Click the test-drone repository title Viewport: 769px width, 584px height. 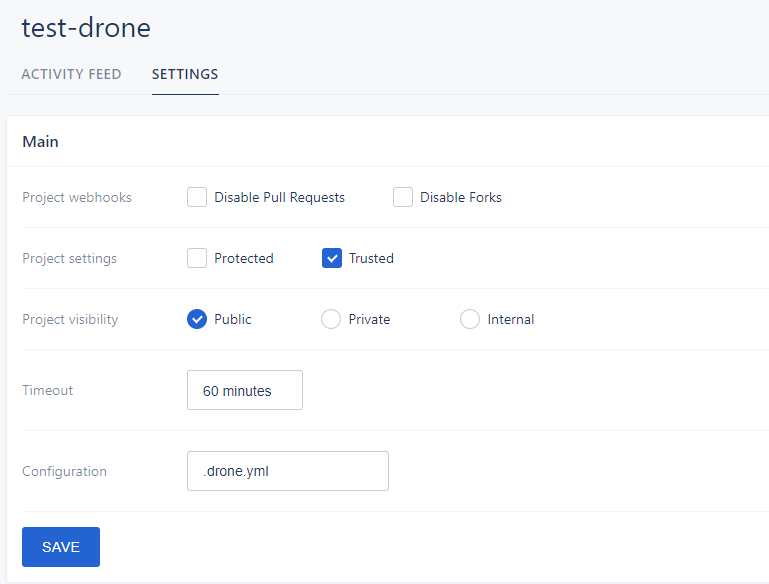[86, 27]
